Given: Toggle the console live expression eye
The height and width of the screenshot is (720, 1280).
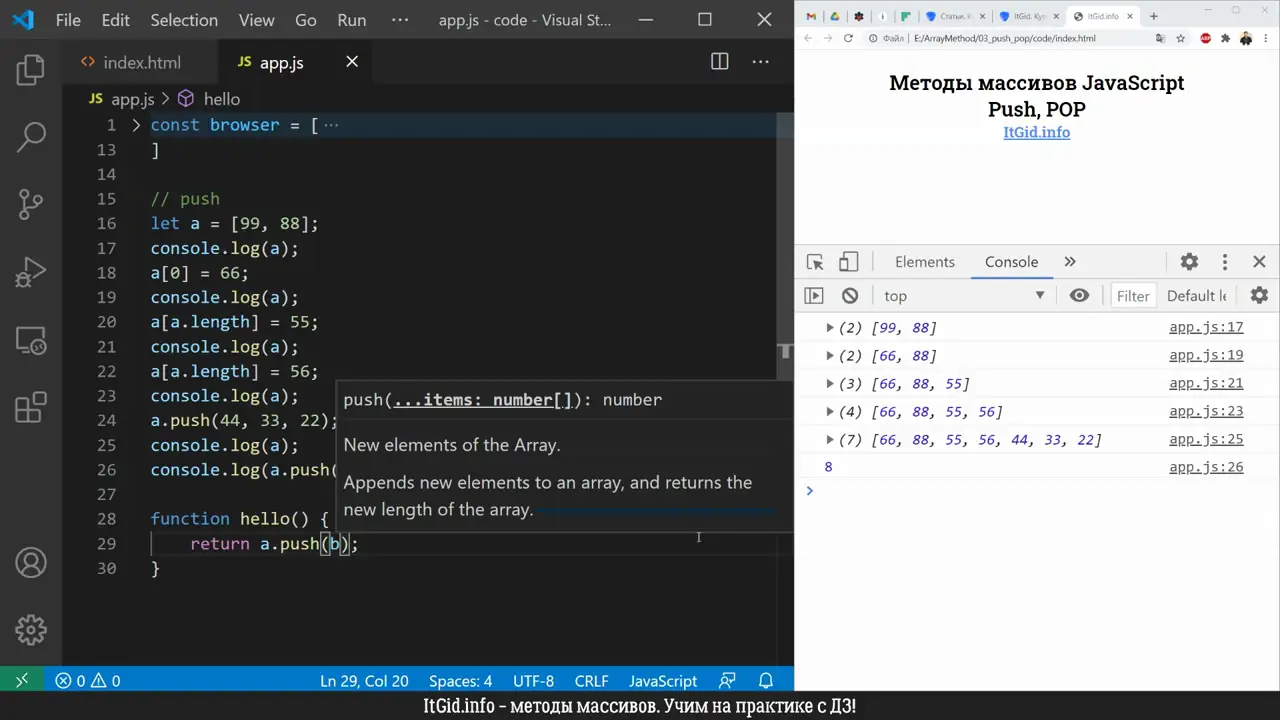Looking at the screenshot, I should click(x=1079, y=296).
